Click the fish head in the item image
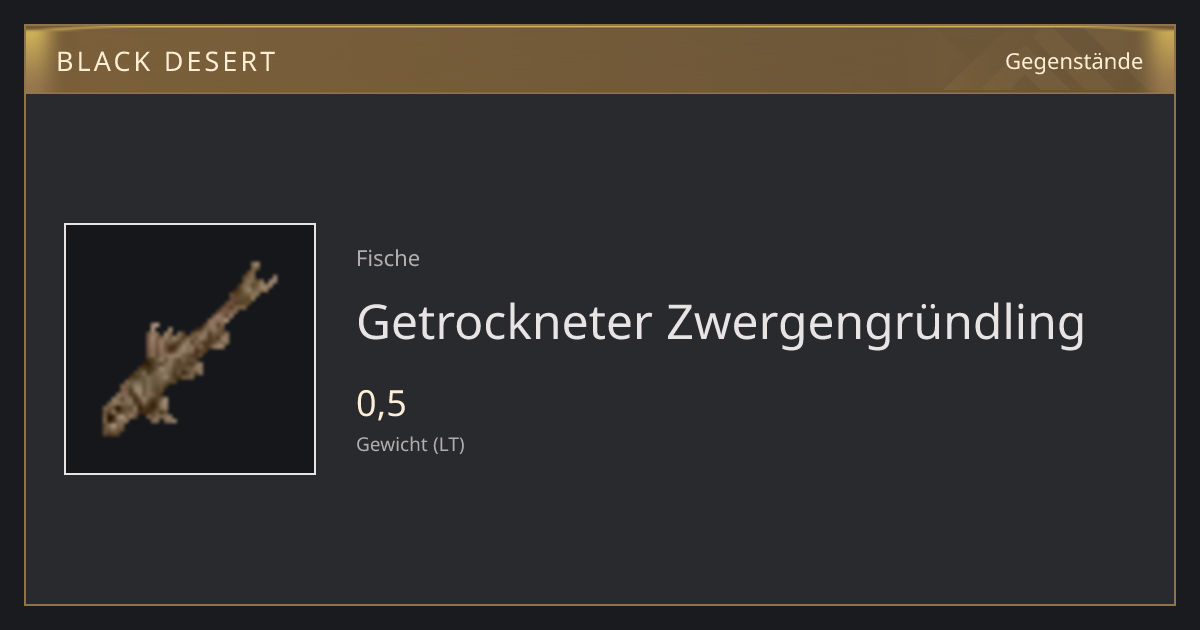 pos(118,413)
